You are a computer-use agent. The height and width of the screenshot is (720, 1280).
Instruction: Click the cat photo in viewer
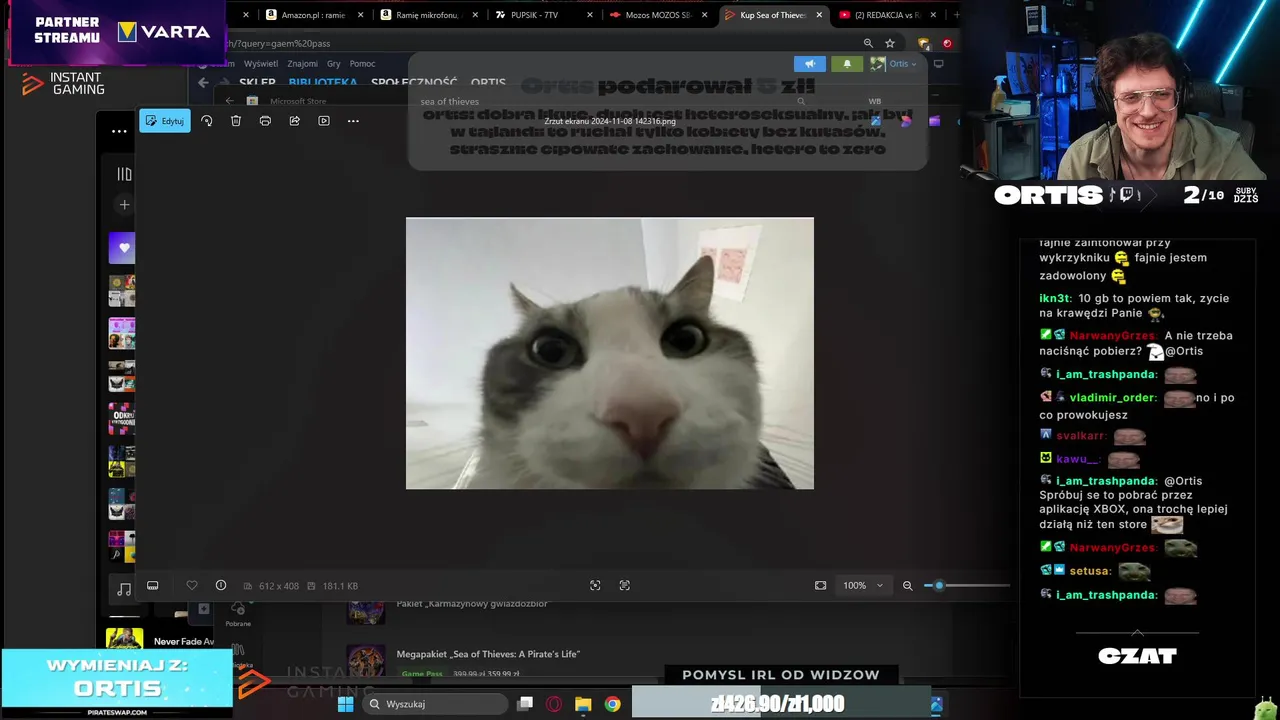tap(610, 353)
